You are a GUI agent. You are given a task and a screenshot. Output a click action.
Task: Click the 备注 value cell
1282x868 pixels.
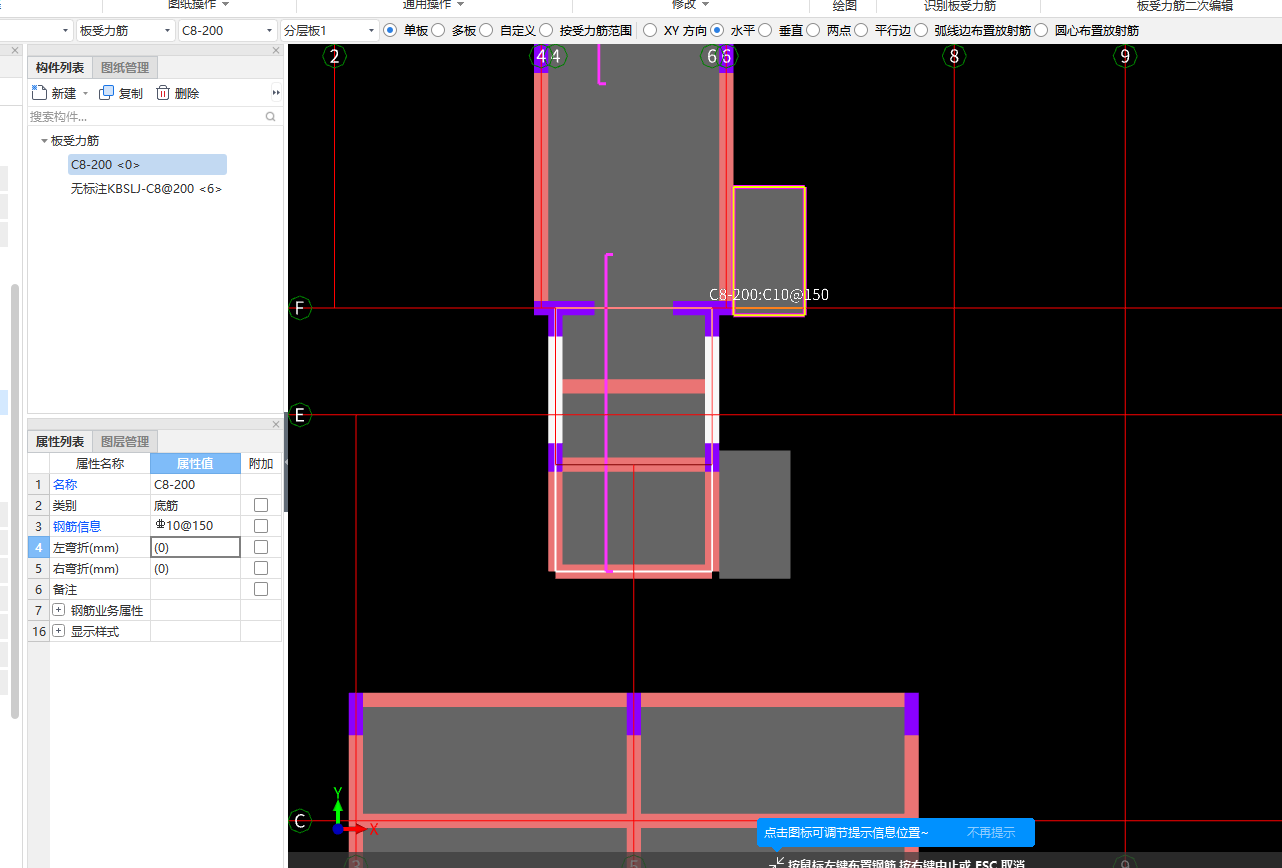pyautogui.click(x=195, y=589)
